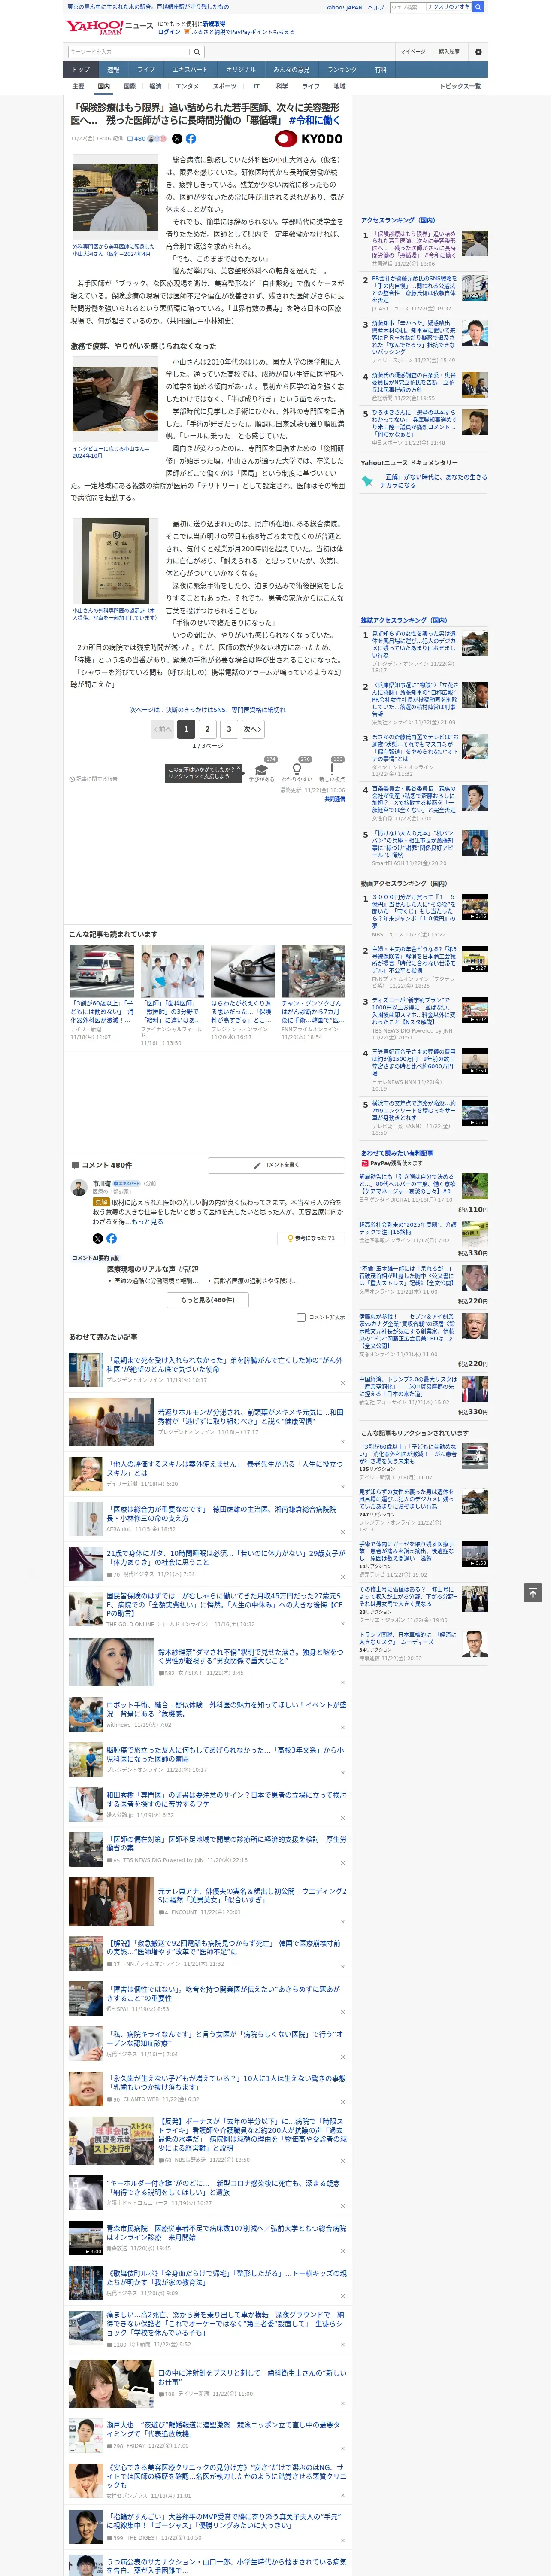Select the 科学 category sub-tab

click(282, 86)
